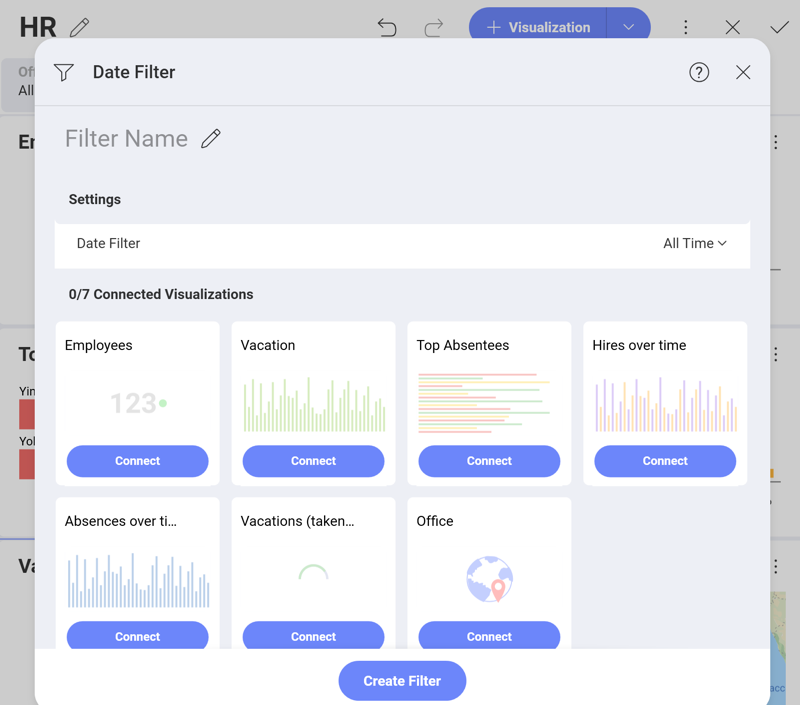Open the All Time dropdown
This screenshot has width=800, height=705.
point(694,243)
